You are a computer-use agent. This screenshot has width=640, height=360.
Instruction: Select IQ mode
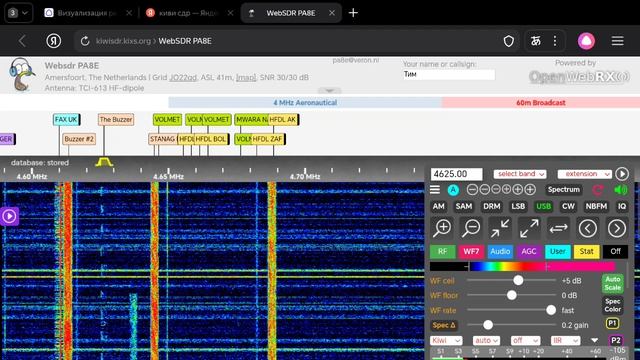pyautogui.click(x=622, y=207)
